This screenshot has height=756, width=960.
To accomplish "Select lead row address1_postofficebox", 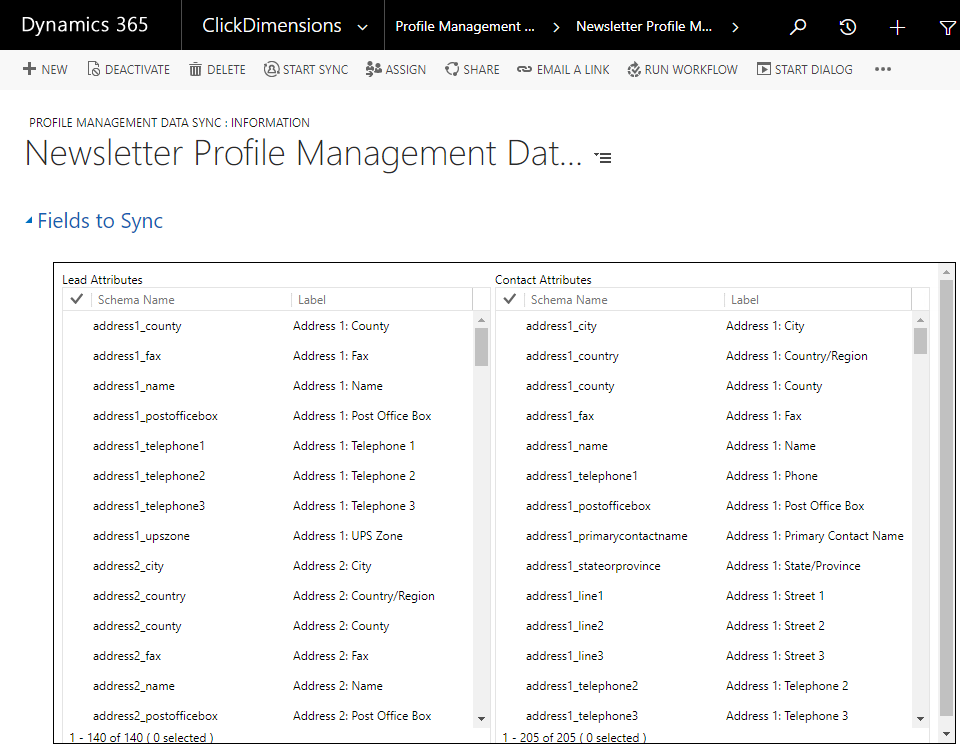I will click(x=268, y=416).
